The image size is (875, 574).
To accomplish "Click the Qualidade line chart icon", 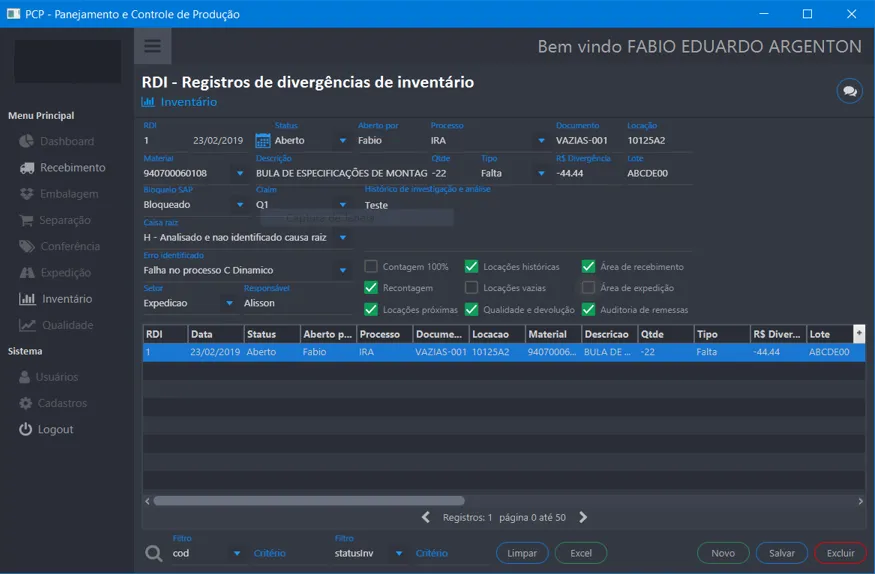I will (x=27, y=325).
